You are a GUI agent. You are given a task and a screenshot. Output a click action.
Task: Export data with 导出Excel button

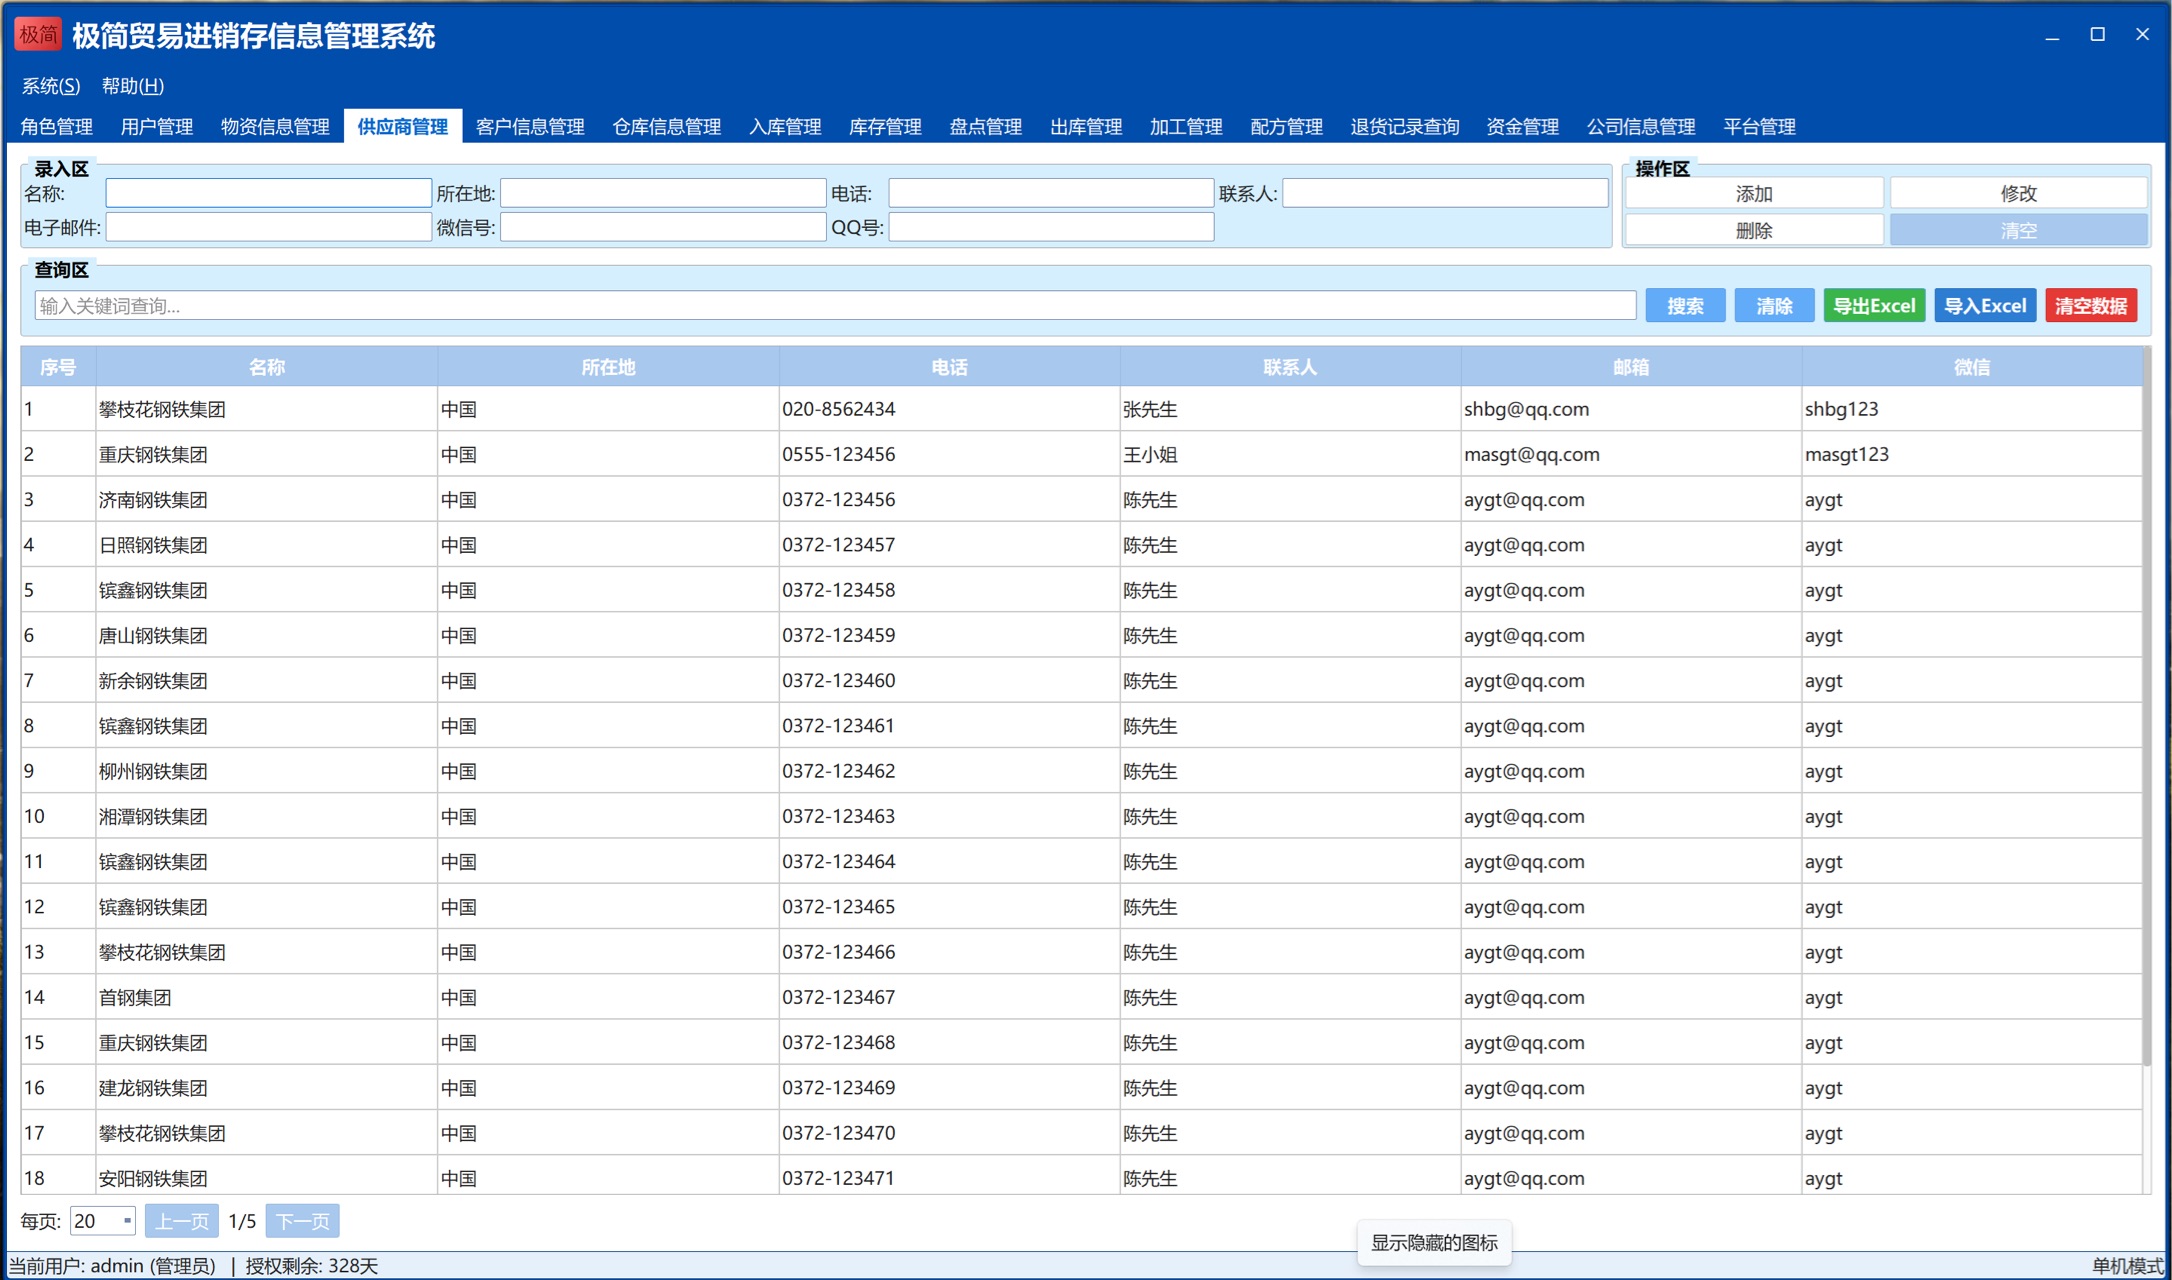(x=1874, y=306)
